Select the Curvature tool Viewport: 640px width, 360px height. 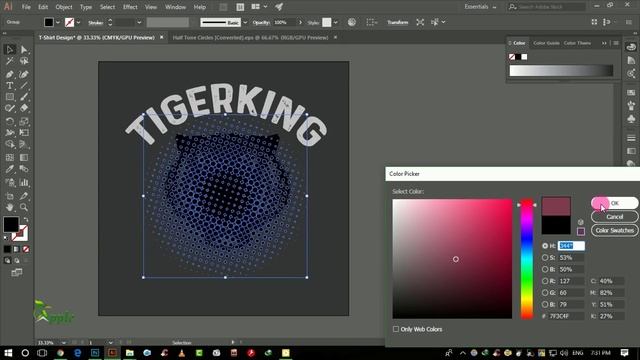coord(24,74)
